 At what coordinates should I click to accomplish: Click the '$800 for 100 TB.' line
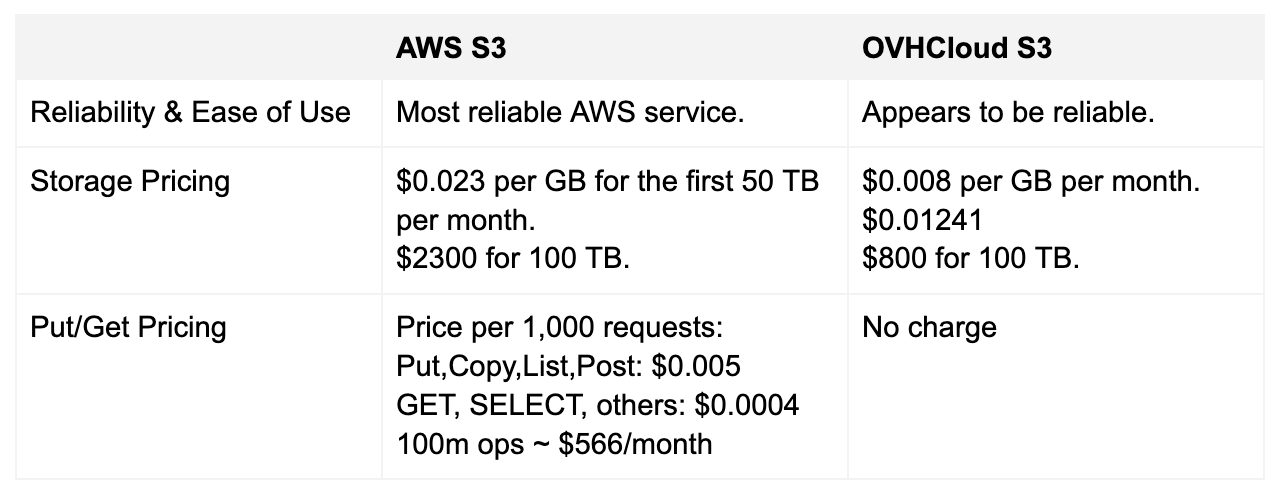(970, 259)
